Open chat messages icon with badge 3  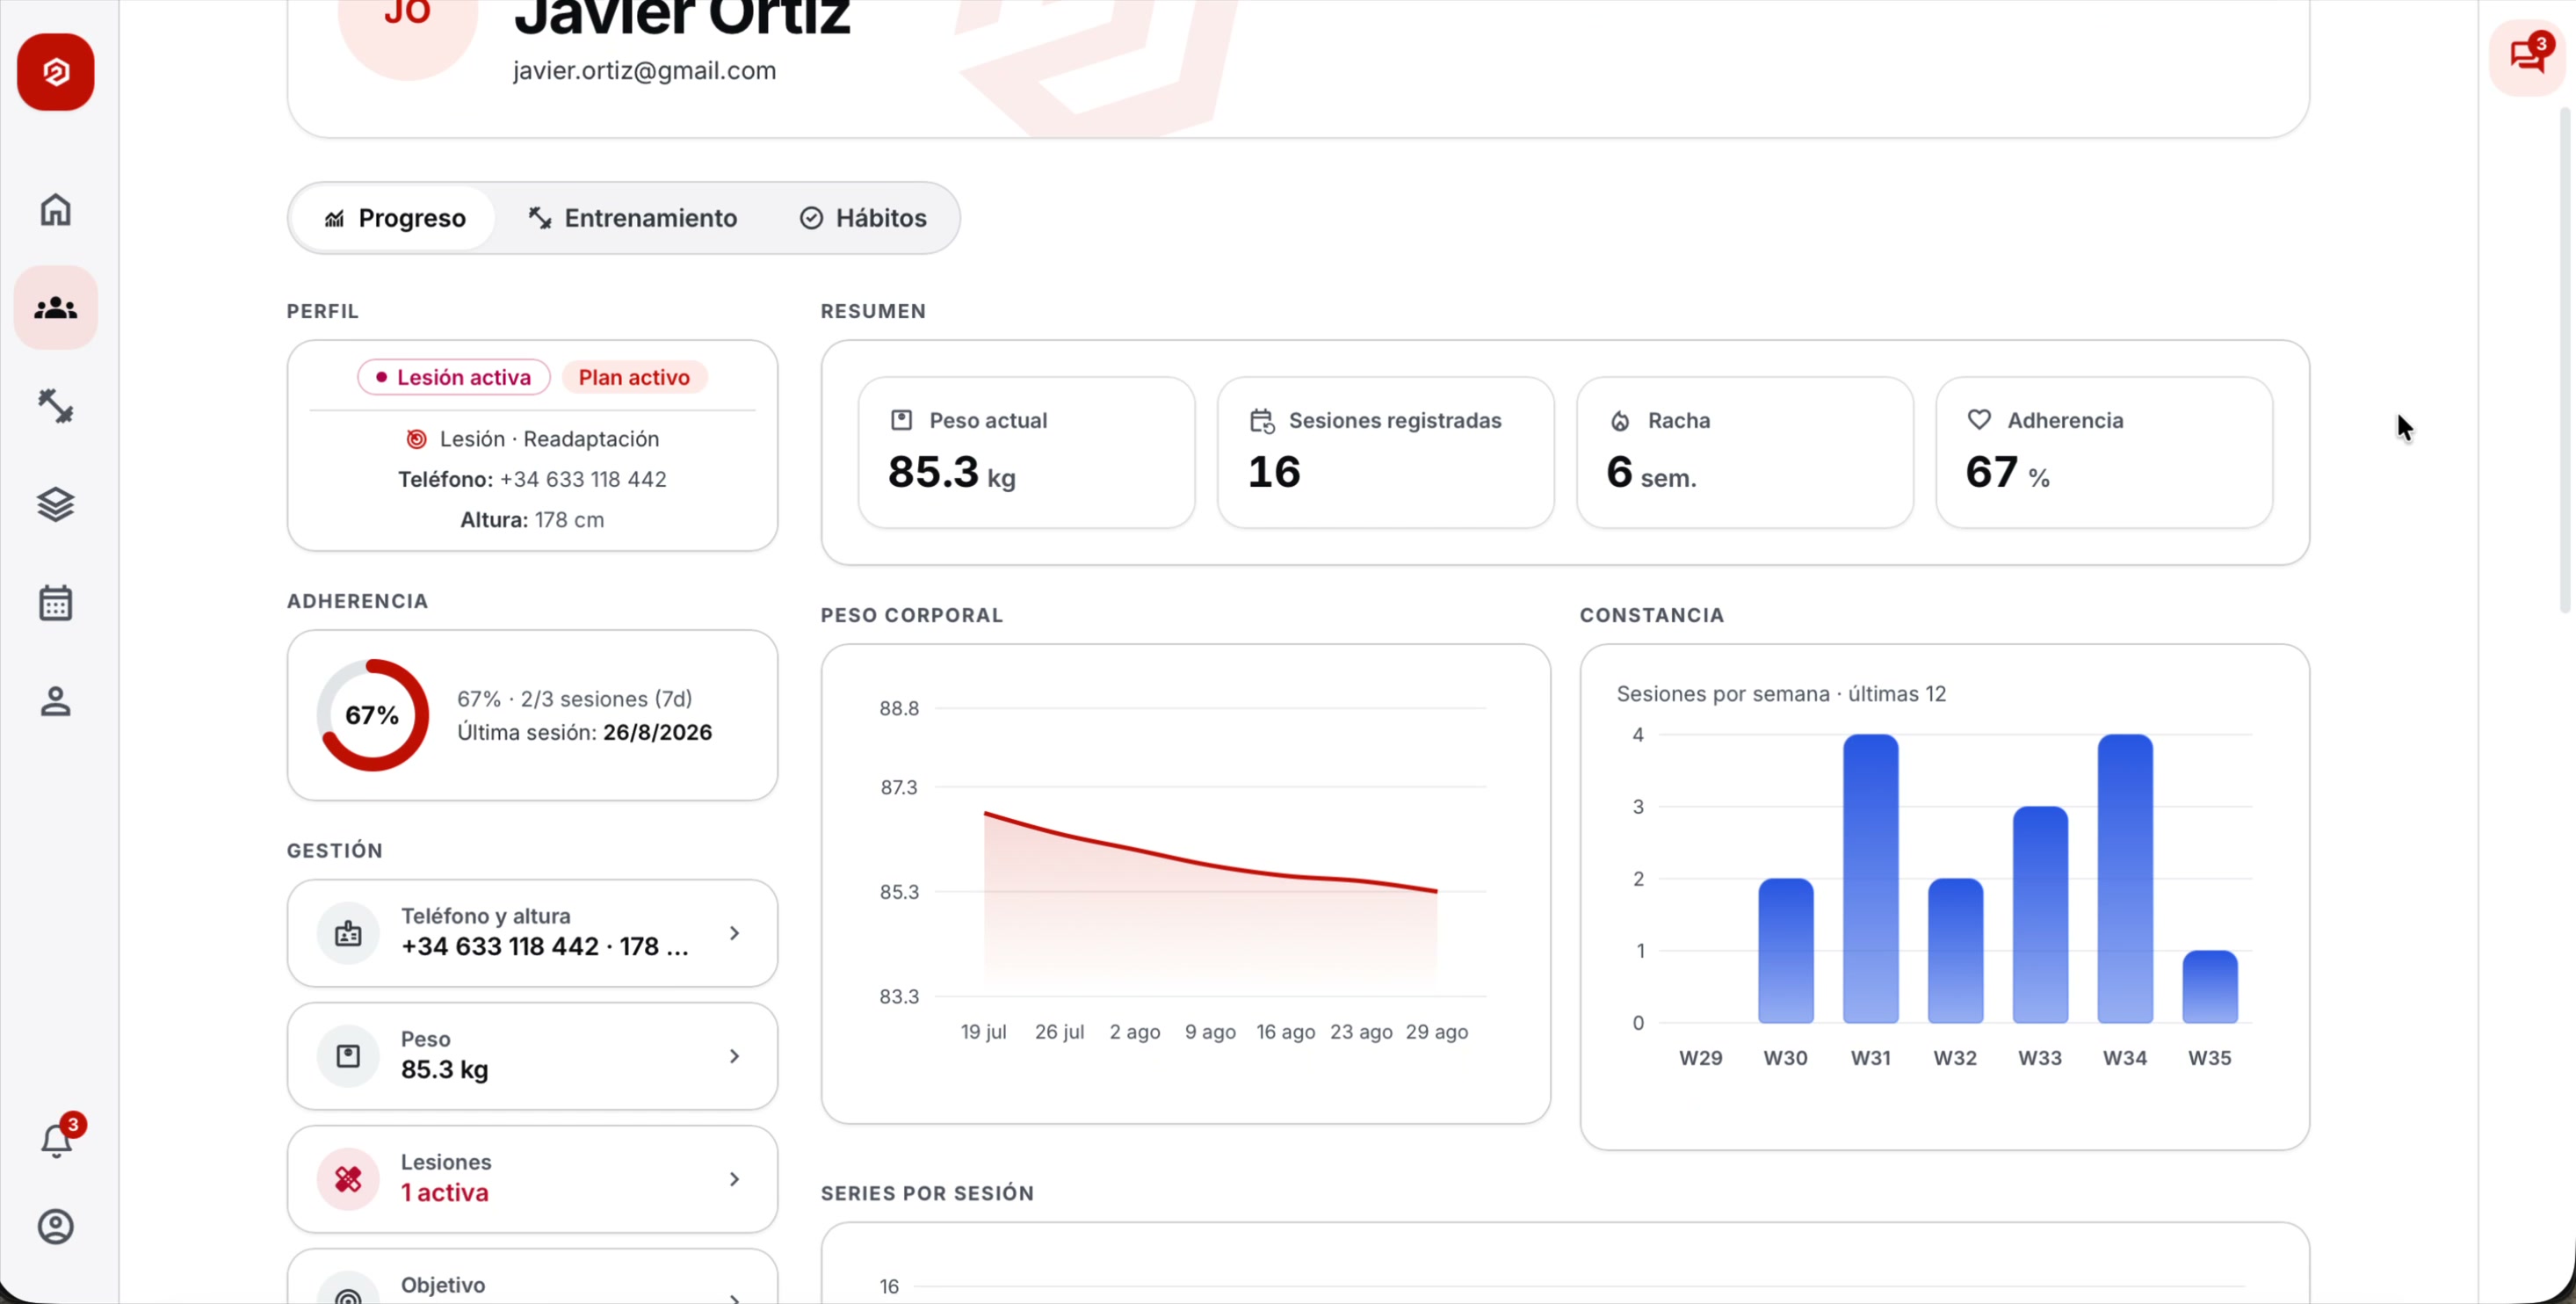[x=2528, y=57]
